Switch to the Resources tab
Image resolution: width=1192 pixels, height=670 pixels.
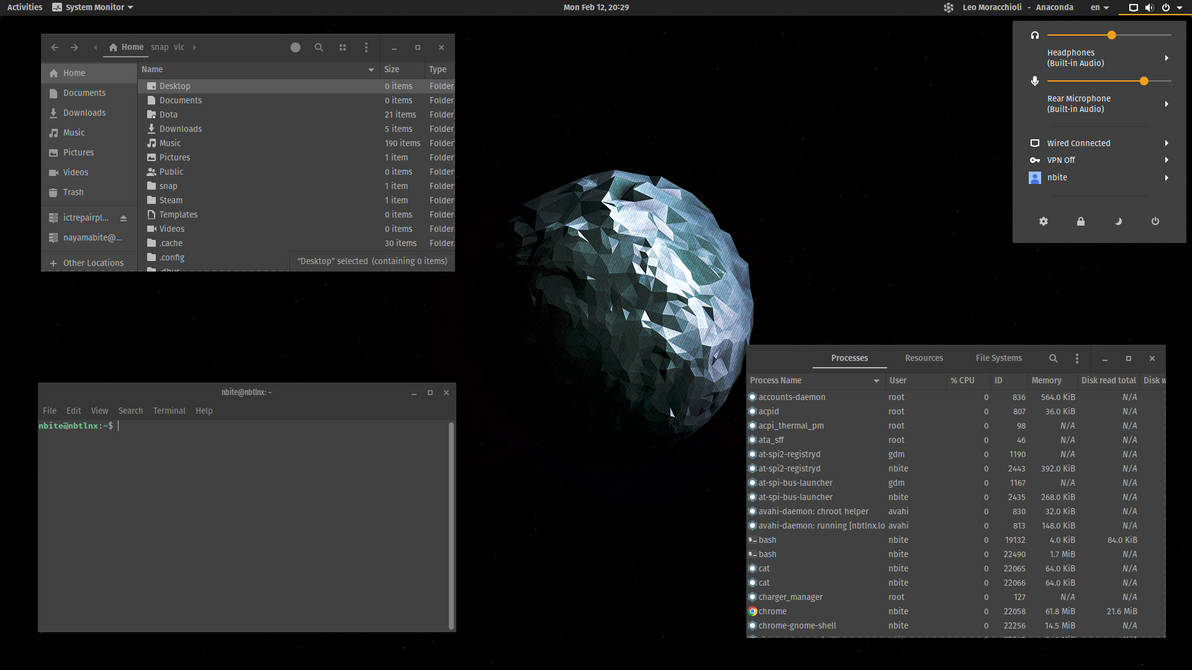tap(923, 358)
